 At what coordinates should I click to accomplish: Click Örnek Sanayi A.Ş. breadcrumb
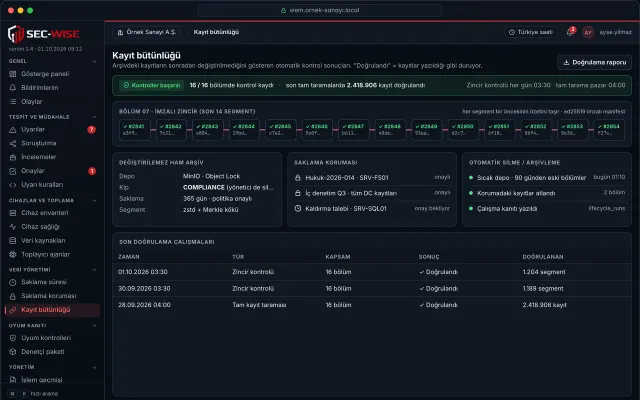tap(147, 32)
